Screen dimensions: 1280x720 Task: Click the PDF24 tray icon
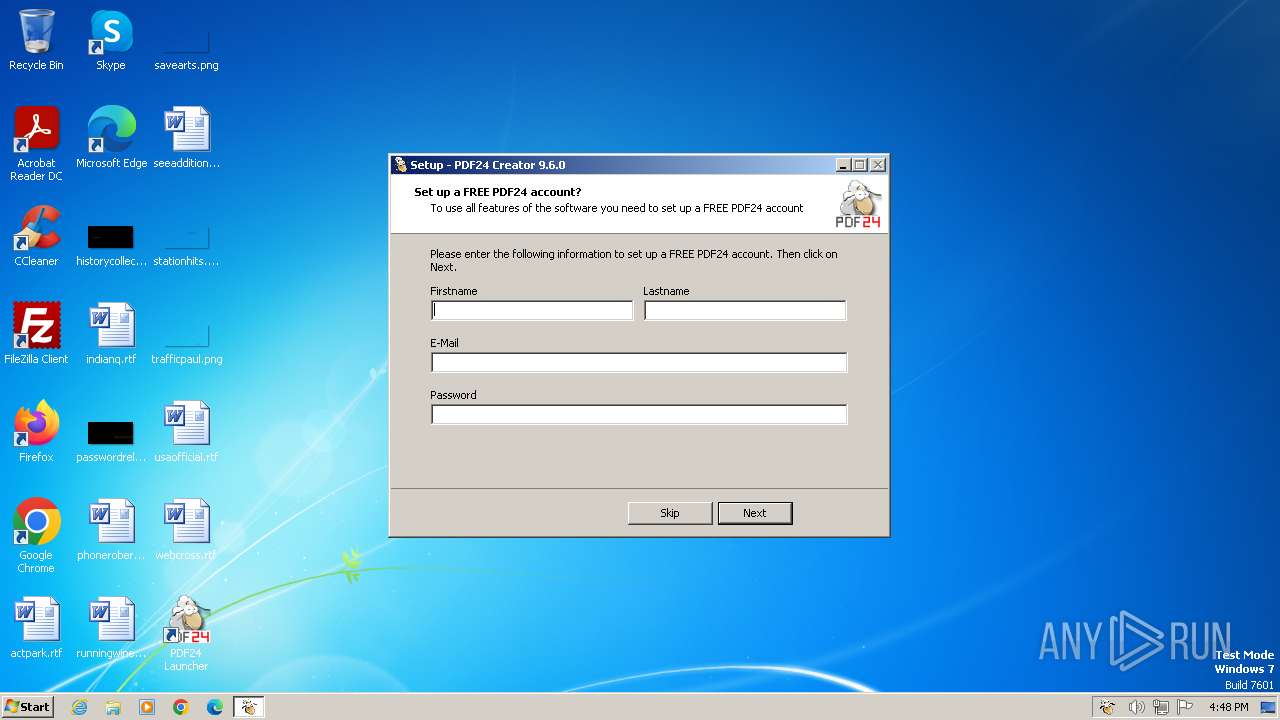(1107, 707)
